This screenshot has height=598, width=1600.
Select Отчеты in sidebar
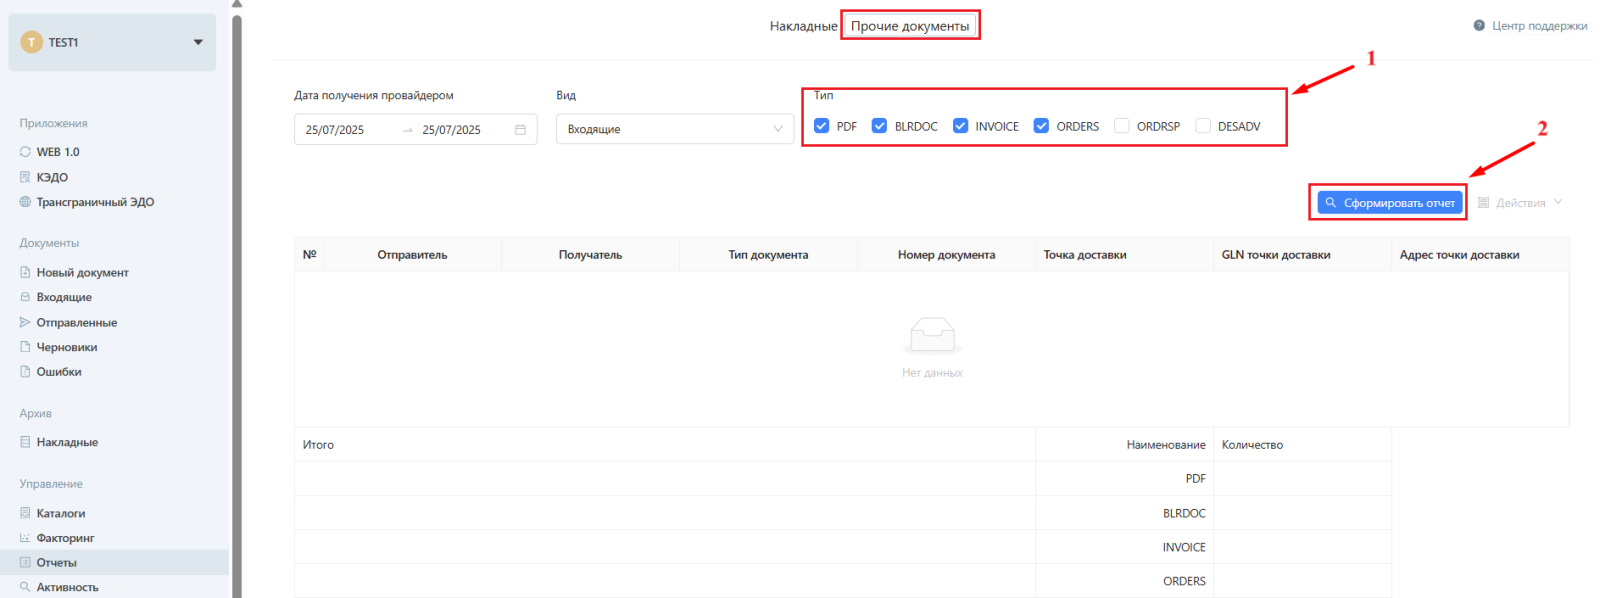(x=56, y=562)
